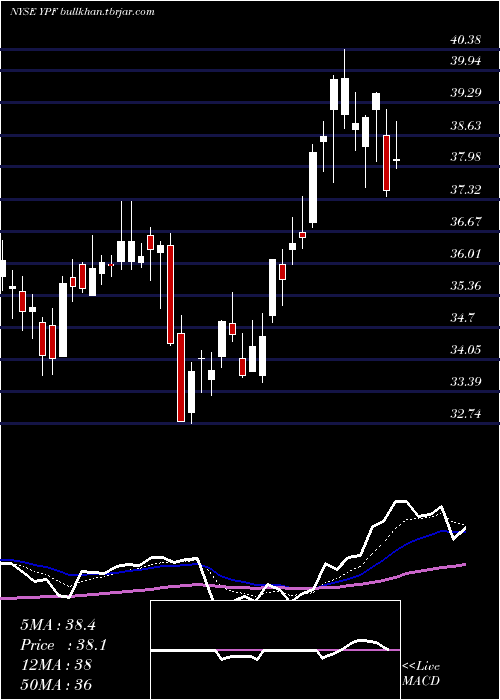This screenshot has height=700, width=500.
Task: Select the 32.74 price level label
Action: pyautogui.click(x=465, y=414)
